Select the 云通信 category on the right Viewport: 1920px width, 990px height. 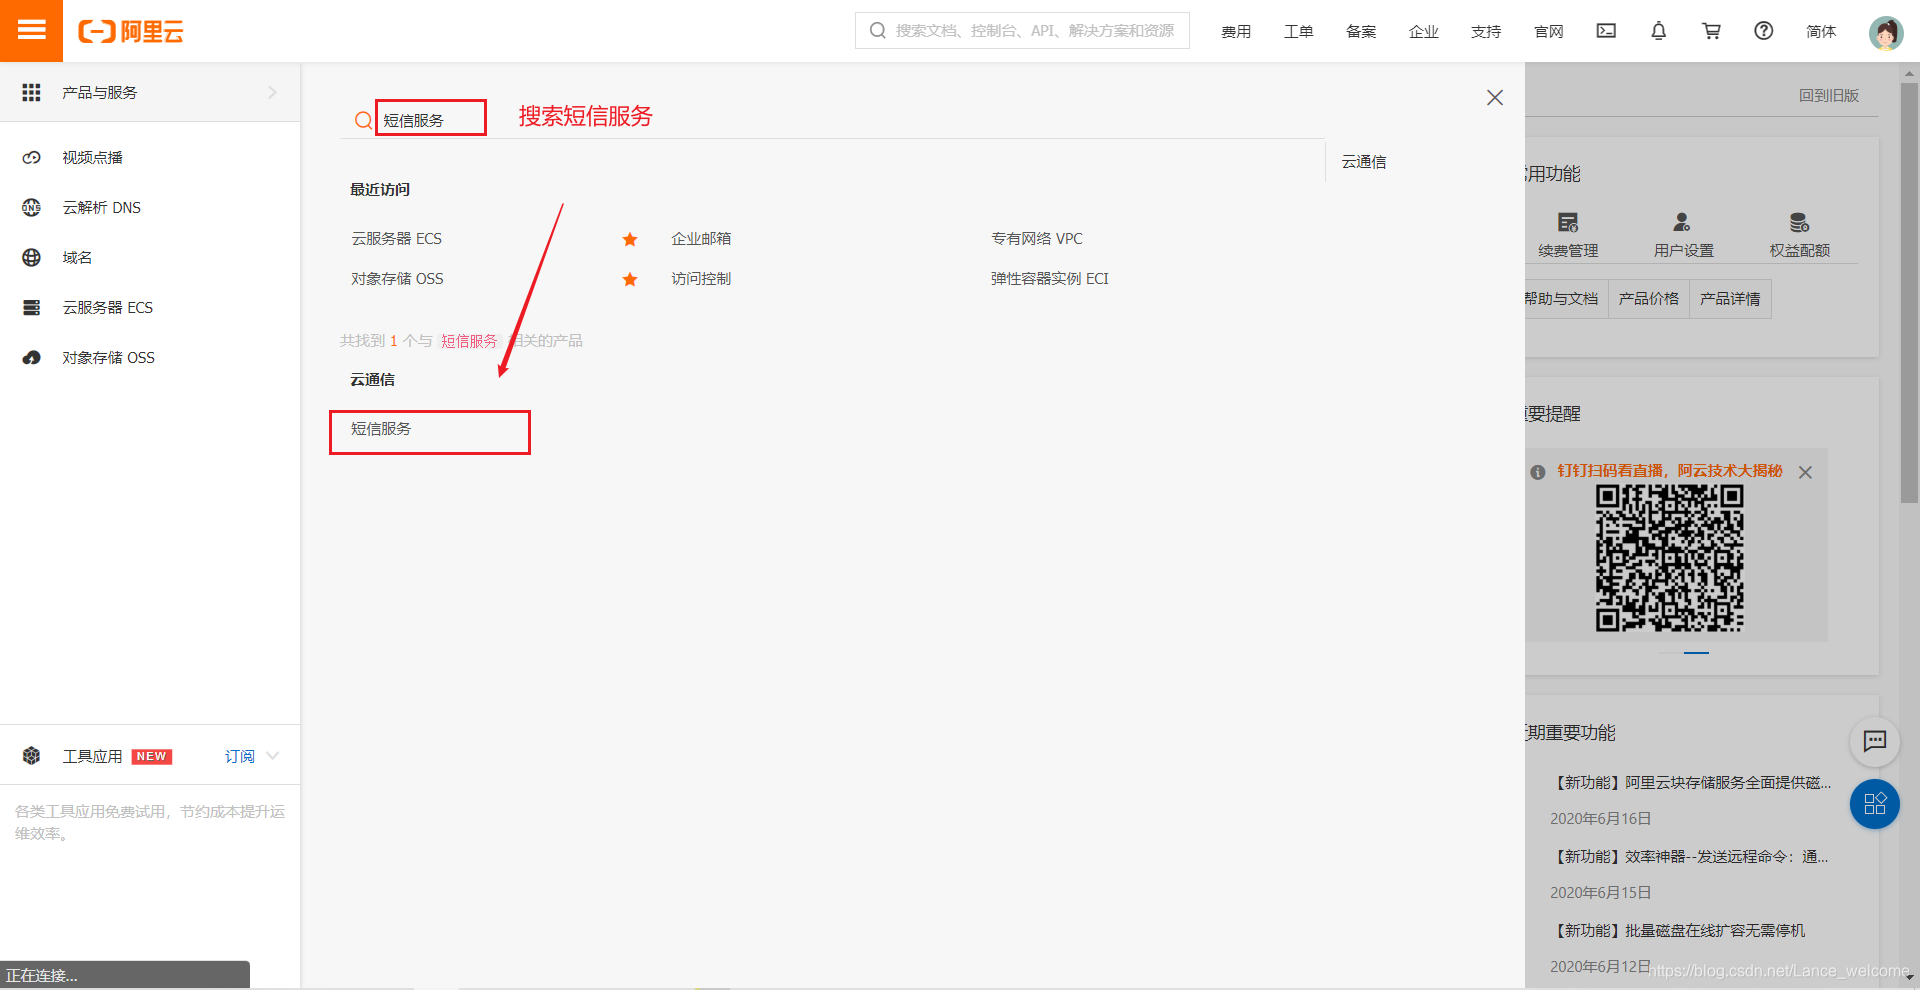(1364, 161)
